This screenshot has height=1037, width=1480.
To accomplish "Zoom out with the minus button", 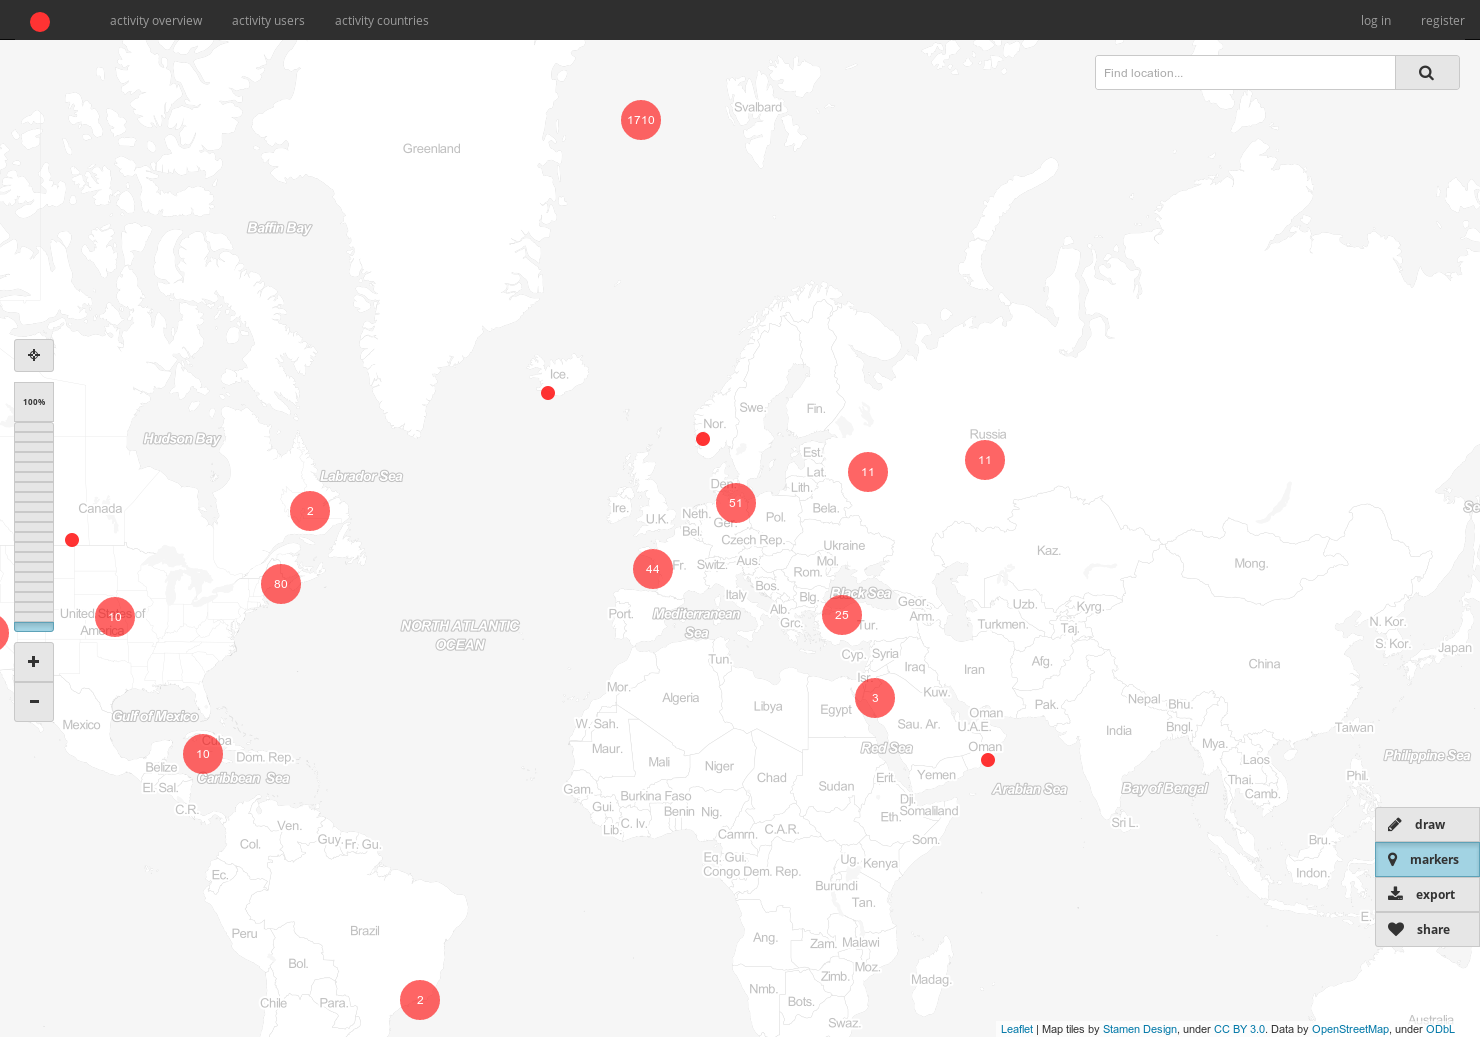I will (34, 702).
